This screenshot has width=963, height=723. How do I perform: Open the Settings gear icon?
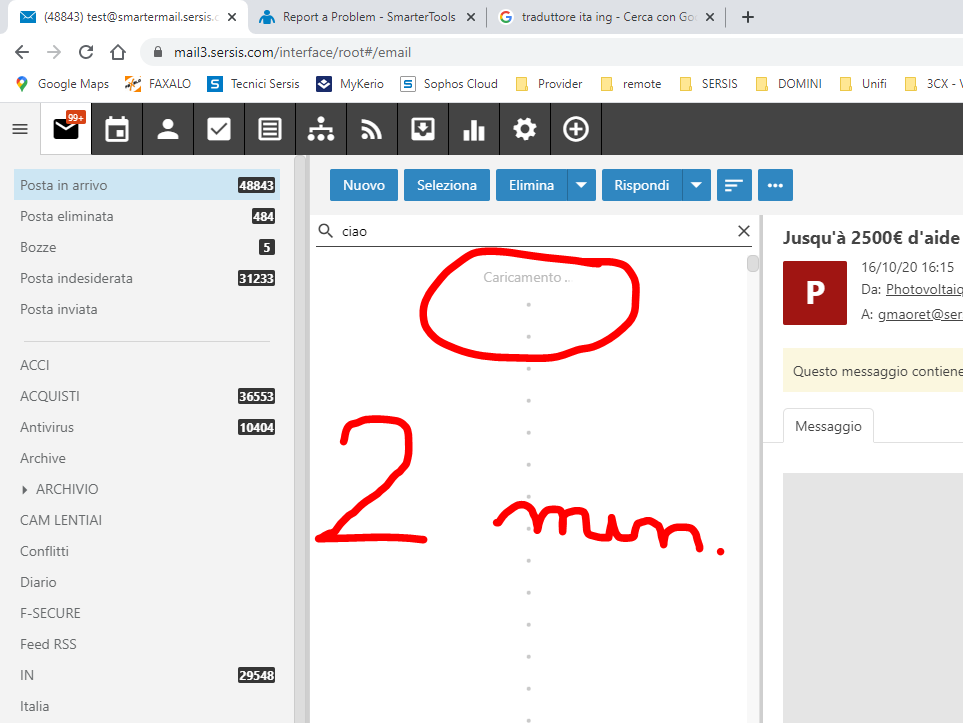coord(525,129)
